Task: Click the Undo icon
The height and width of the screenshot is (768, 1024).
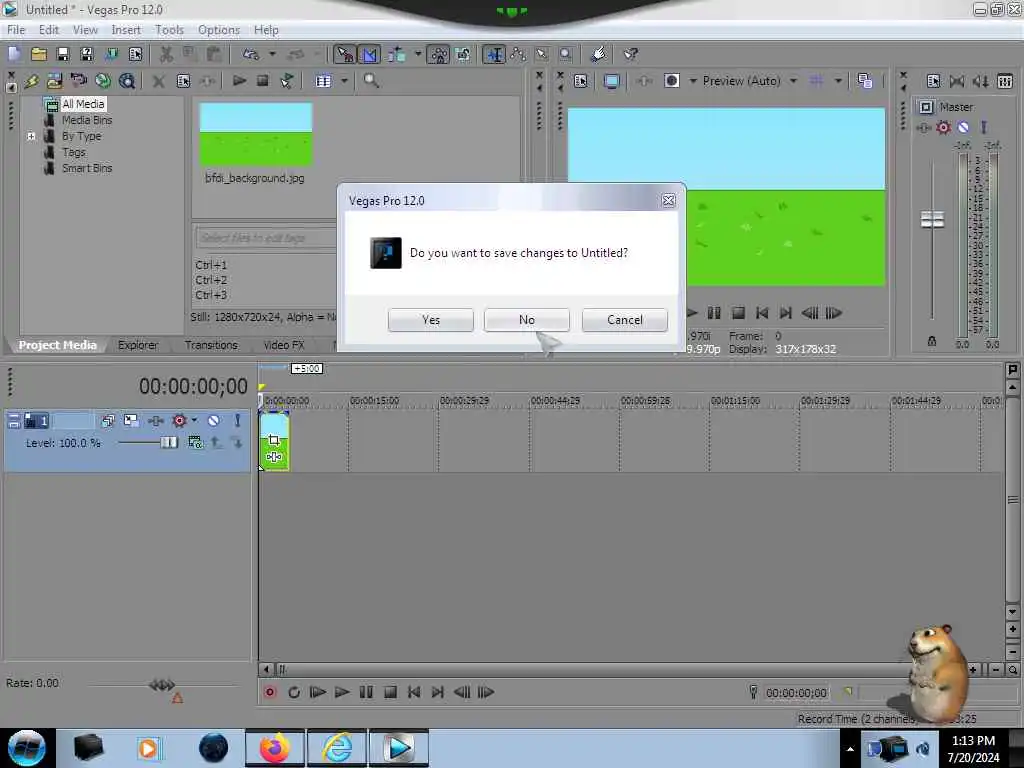Action: (251, 54)
